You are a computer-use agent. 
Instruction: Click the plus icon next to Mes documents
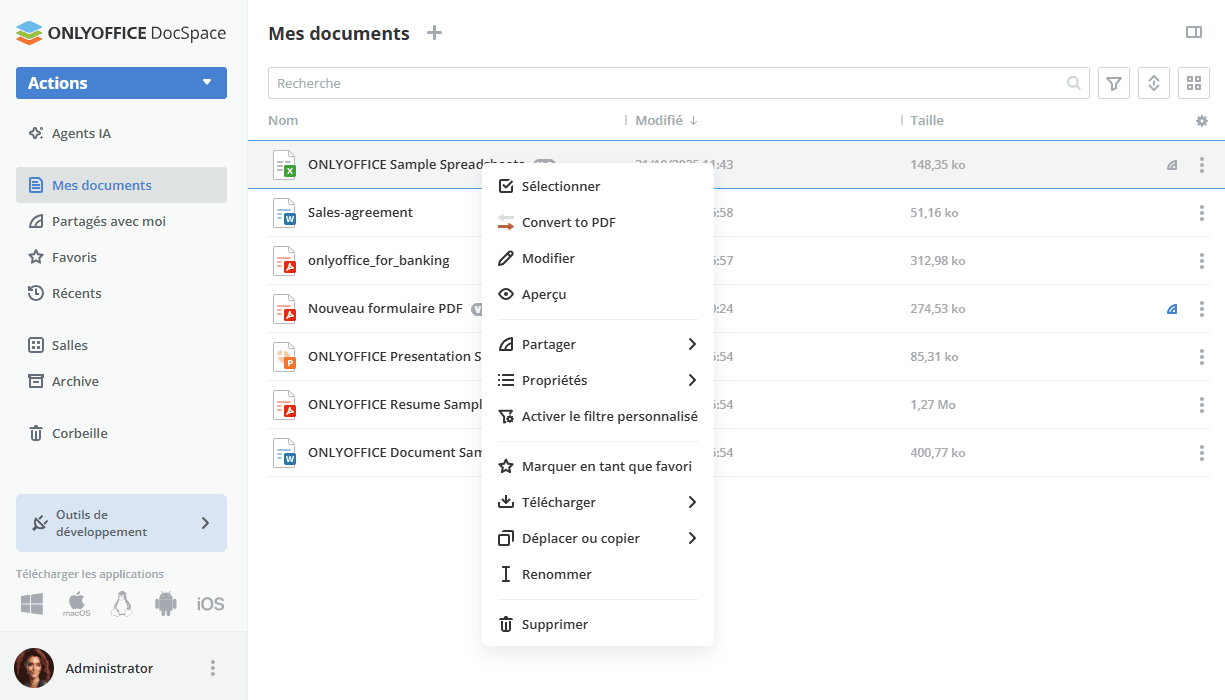click(x=434, y=33)
